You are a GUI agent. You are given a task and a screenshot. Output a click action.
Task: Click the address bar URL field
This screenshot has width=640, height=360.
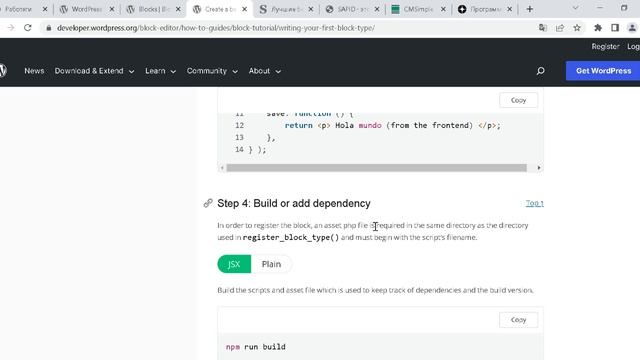pos(286,28)
